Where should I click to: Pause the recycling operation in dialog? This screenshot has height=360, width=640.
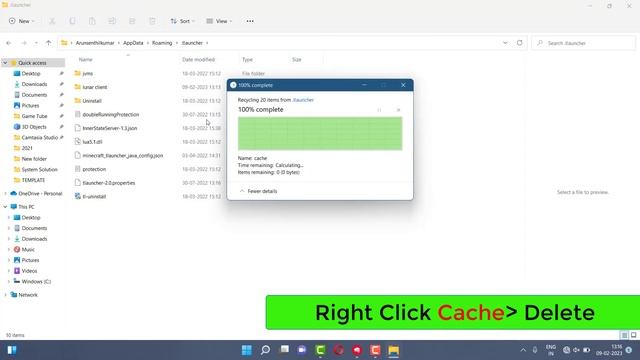click(379, 110)
